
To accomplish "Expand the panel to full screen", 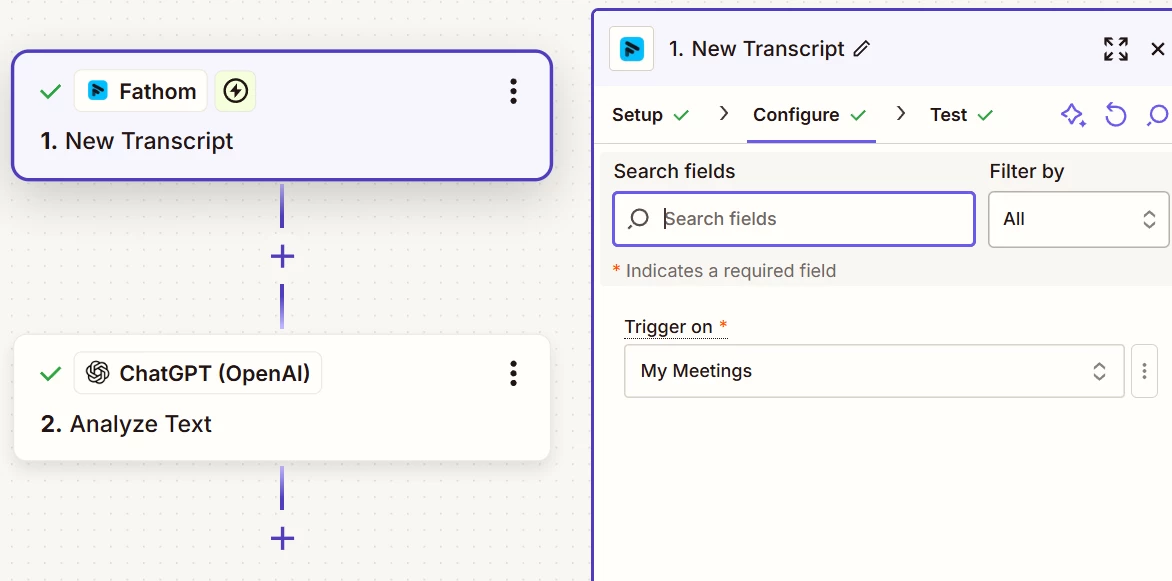I will click(1116, 49).
